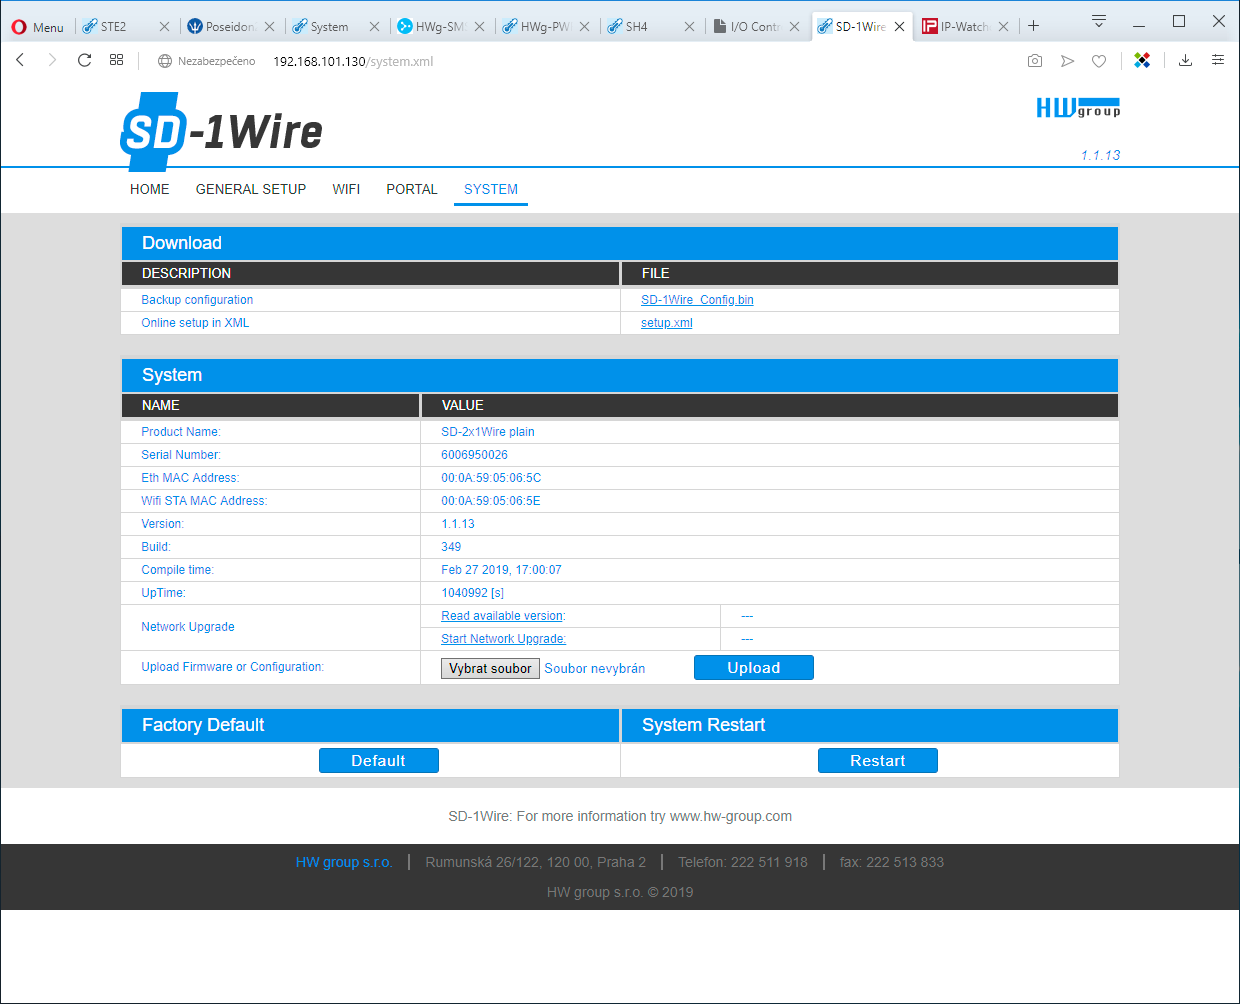Click the Factory Default button

click(x=379, y=761)
